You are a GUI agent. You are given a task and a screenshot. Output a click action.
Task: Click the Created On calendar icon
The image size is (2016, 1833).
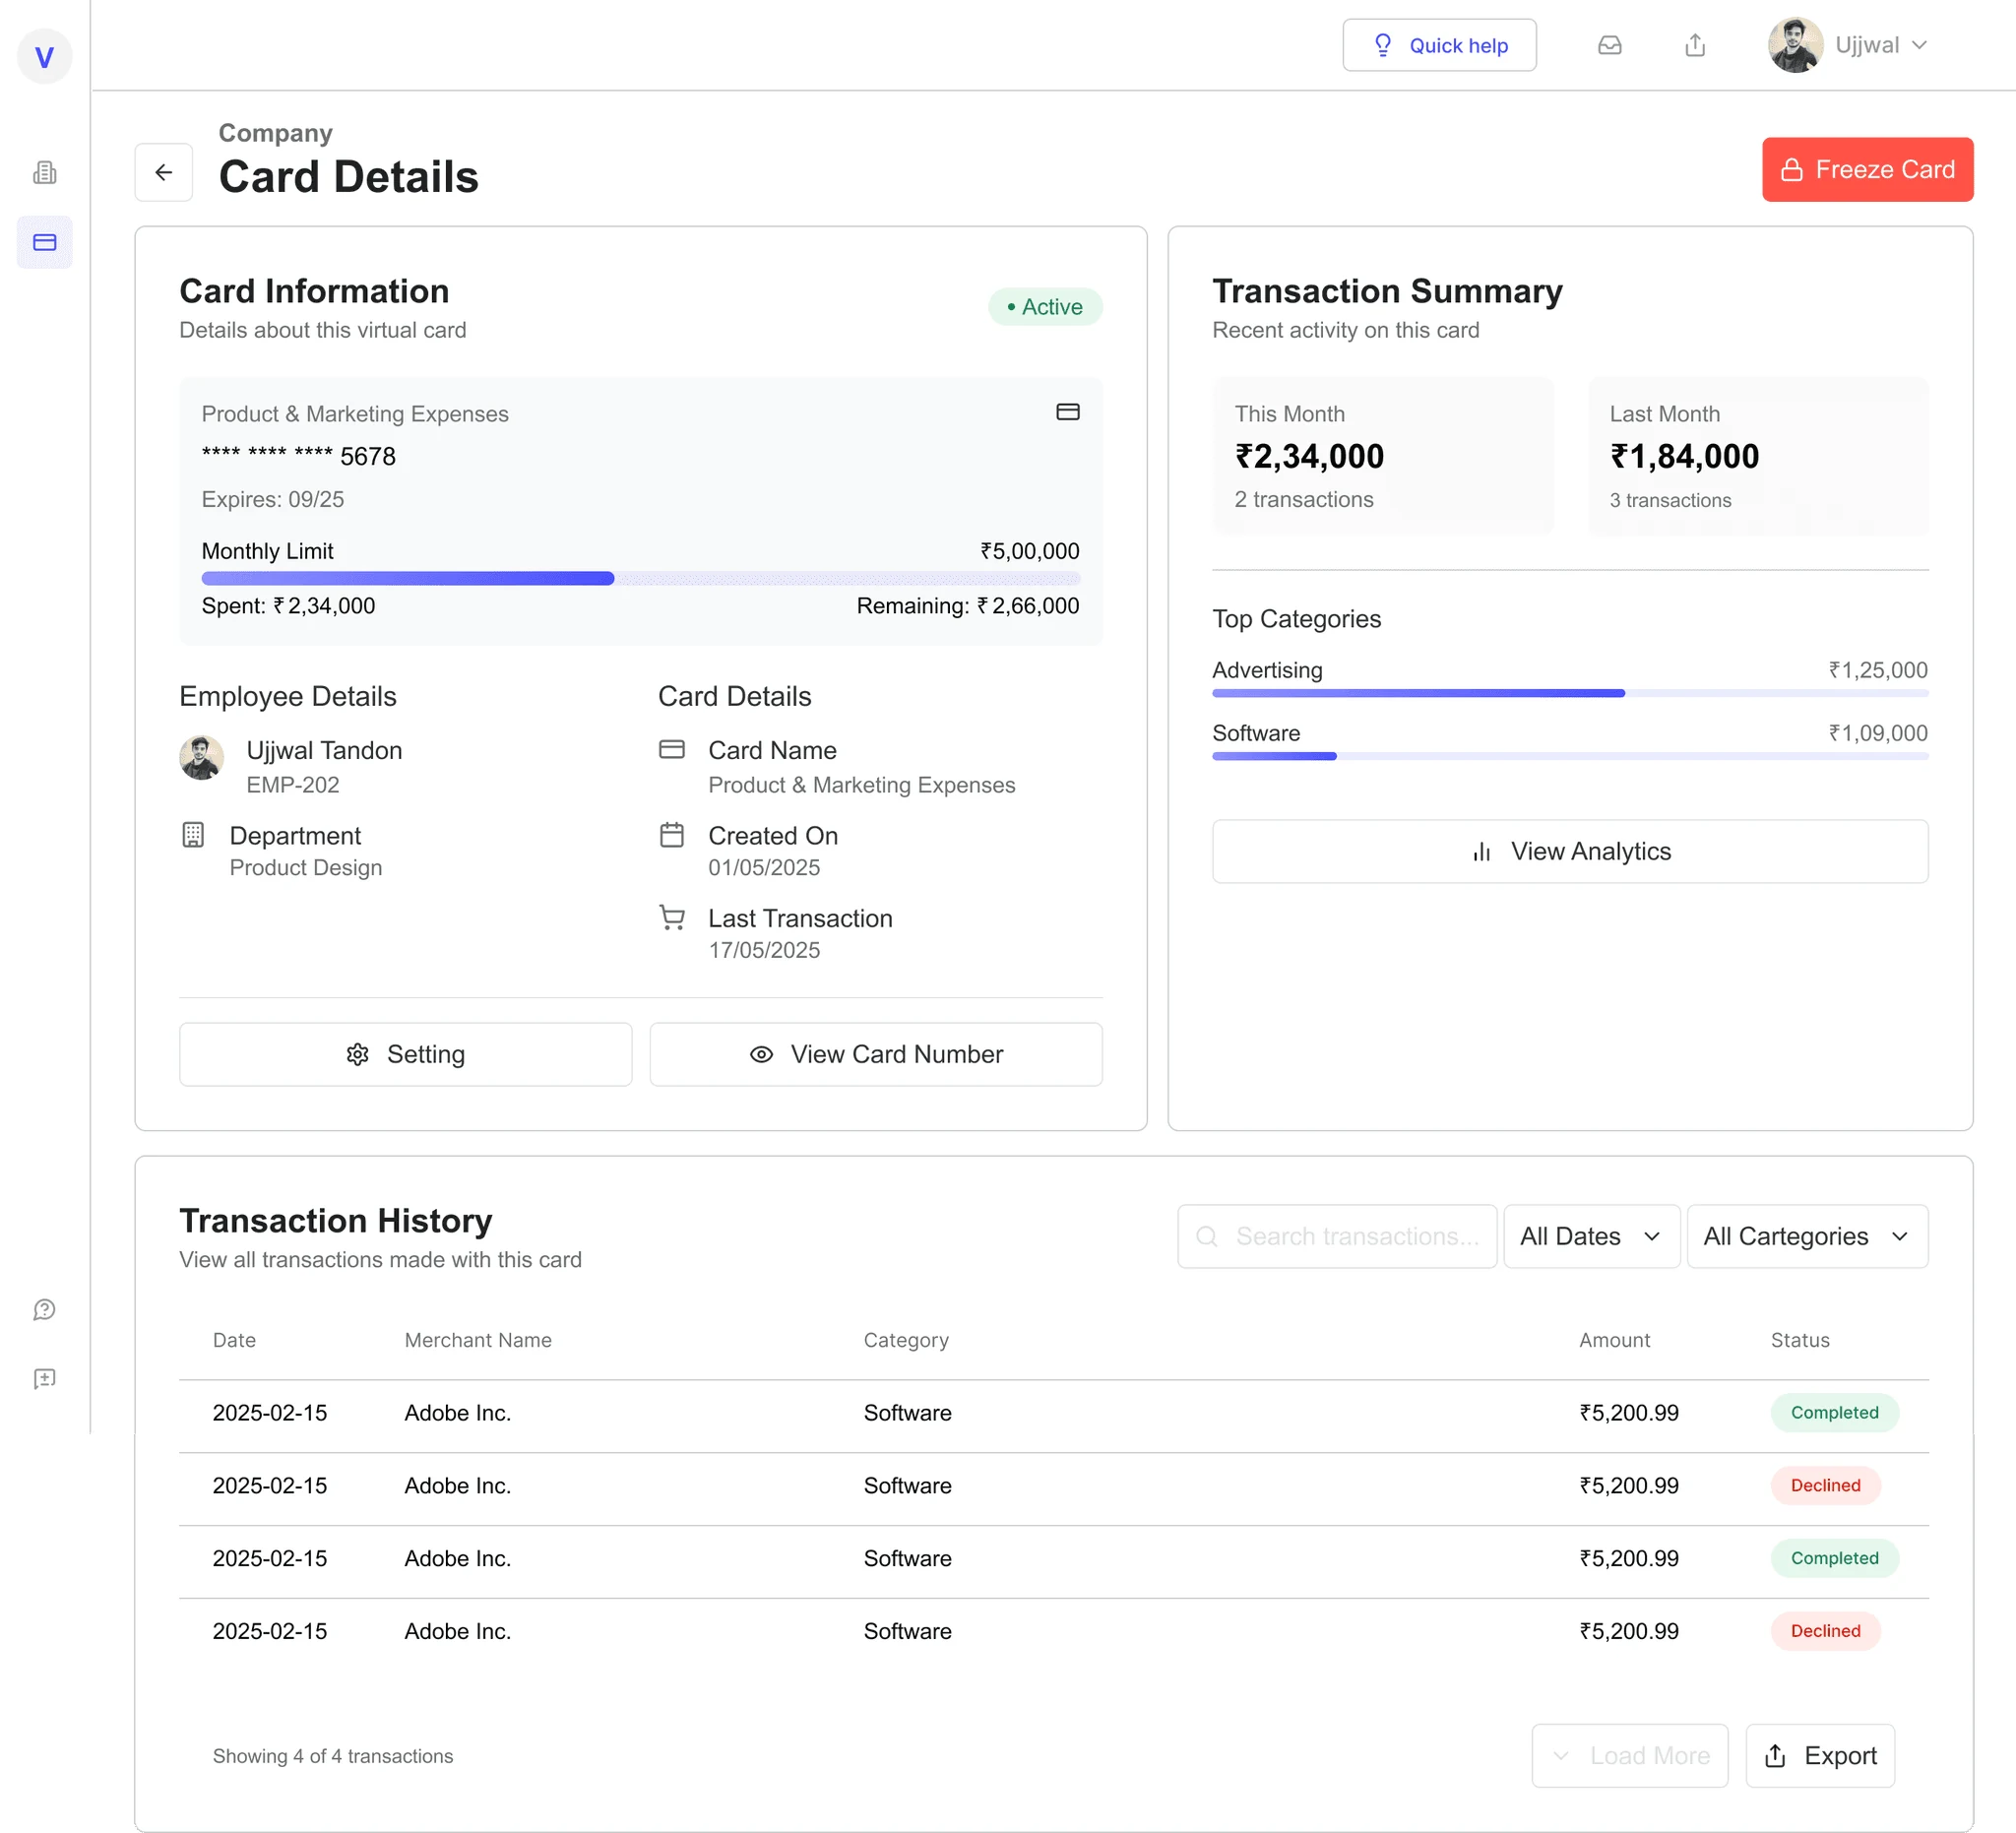pyautogui.click(x=672, y=835)
